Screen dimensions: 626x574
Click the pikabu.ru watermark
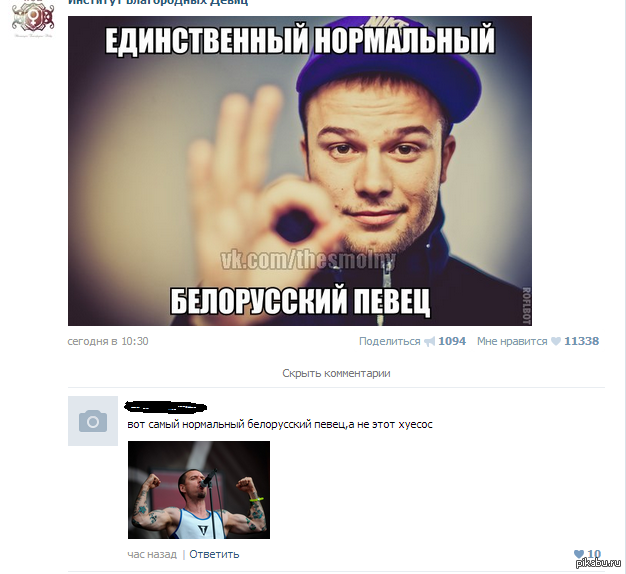coord(598,563)
